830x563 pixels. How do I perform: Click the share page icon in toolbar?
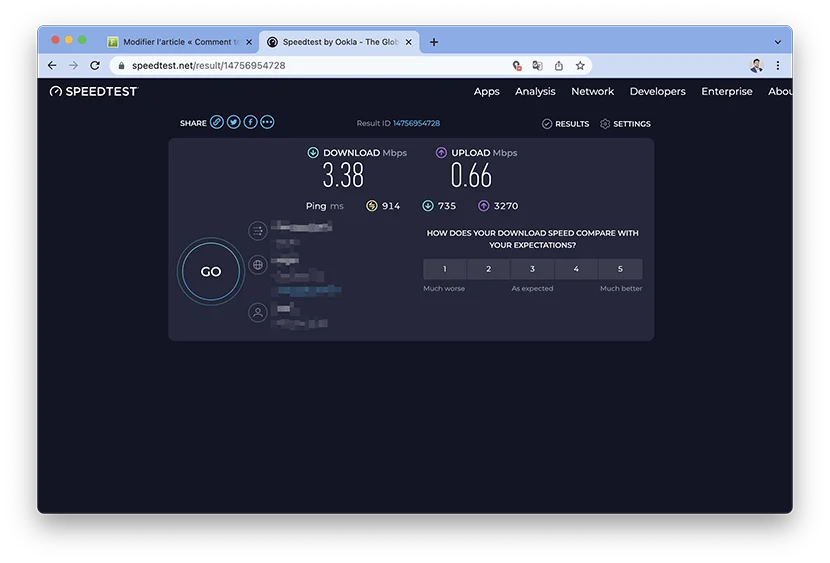click(x=558, y=66)
